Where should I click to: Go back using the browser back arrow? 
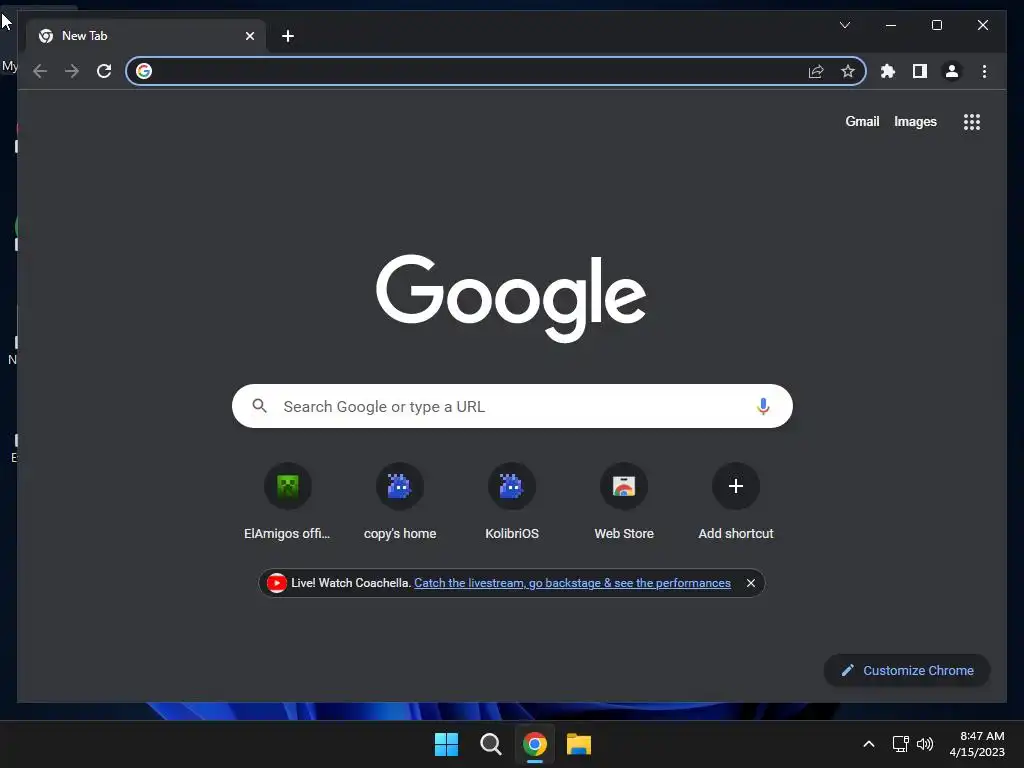point(40,71)
